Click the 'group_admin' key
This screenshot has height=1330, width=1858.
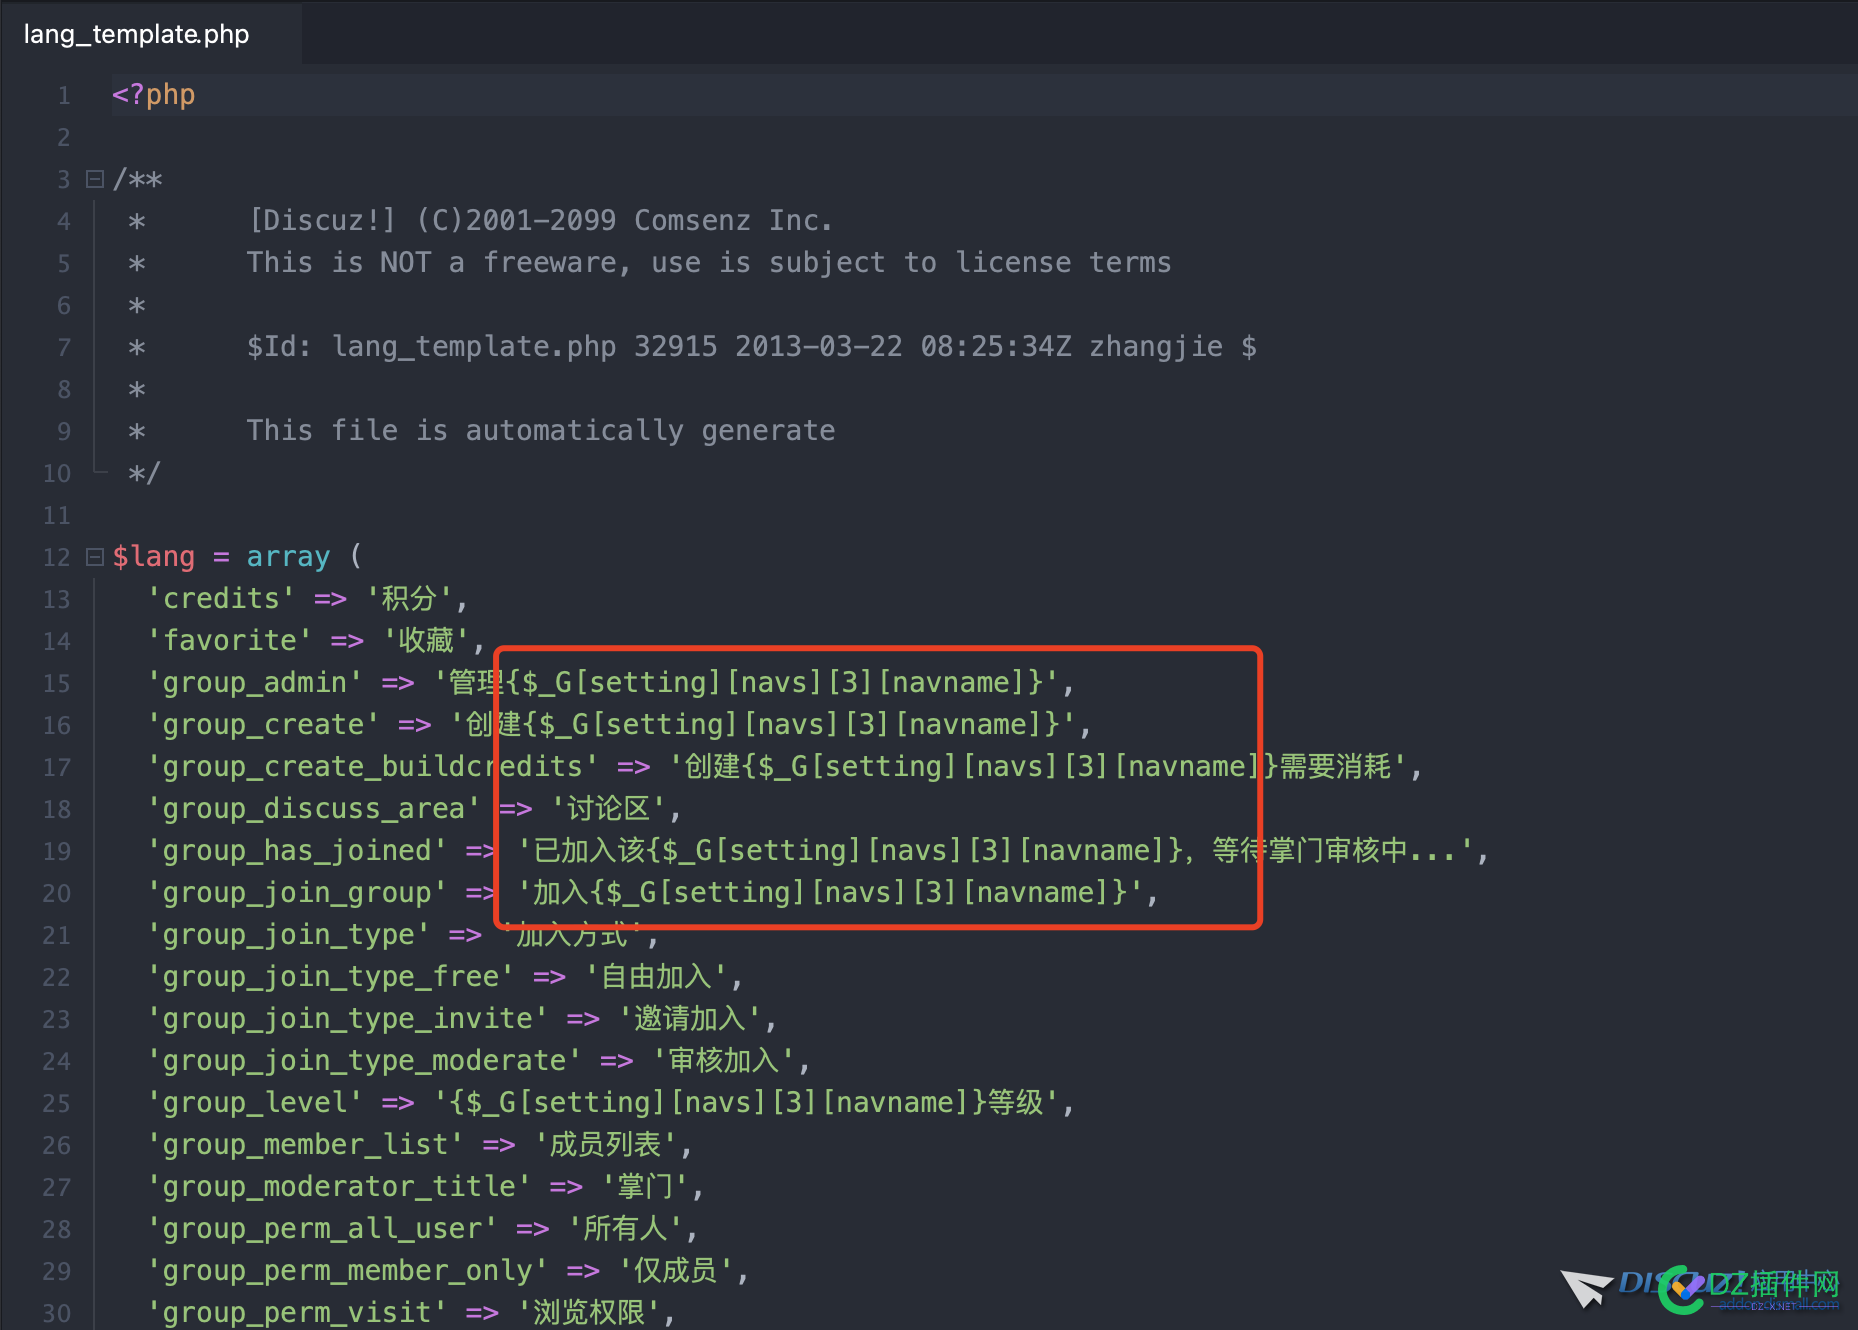click(255, 682)
